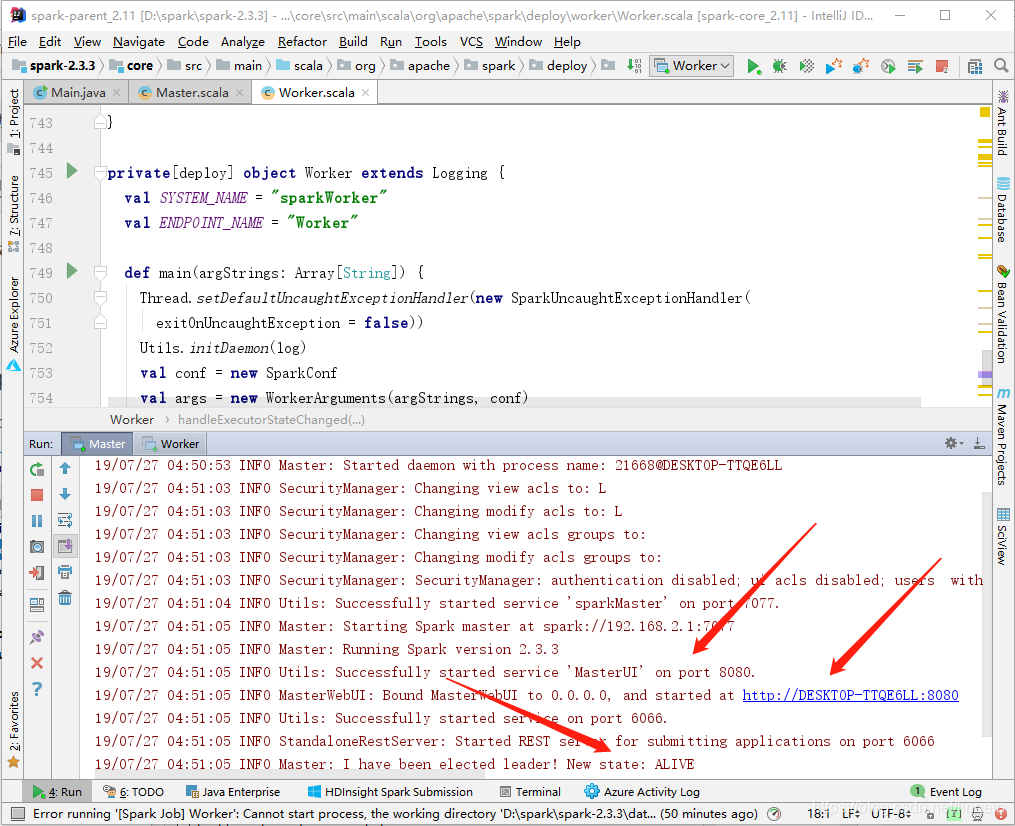
Task: Click fold end marker at line 751
Action: (x=100, y=322)
